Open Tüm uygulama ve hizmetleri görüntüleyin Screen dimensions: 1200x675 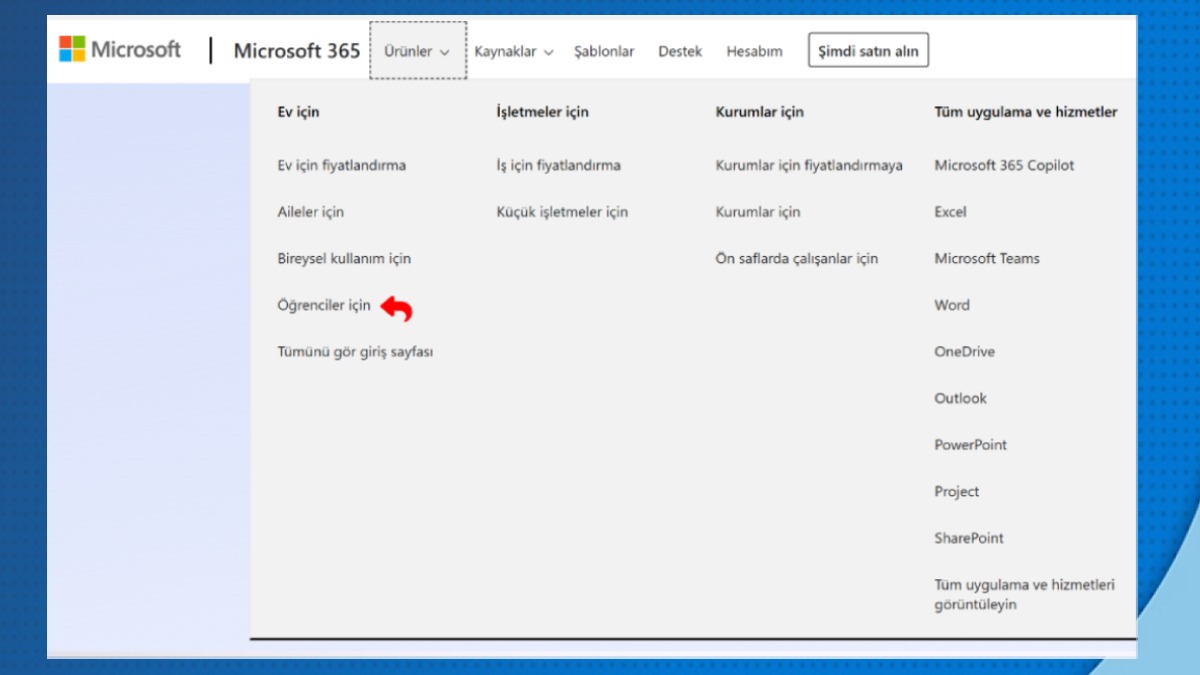(1024, 594)
